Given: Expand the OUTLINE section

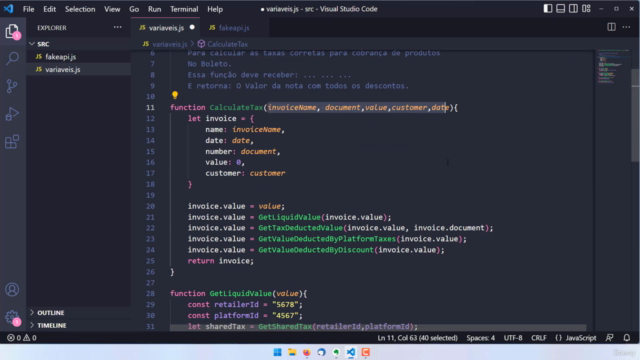Looking at the screenshot, I should point(78,313).
